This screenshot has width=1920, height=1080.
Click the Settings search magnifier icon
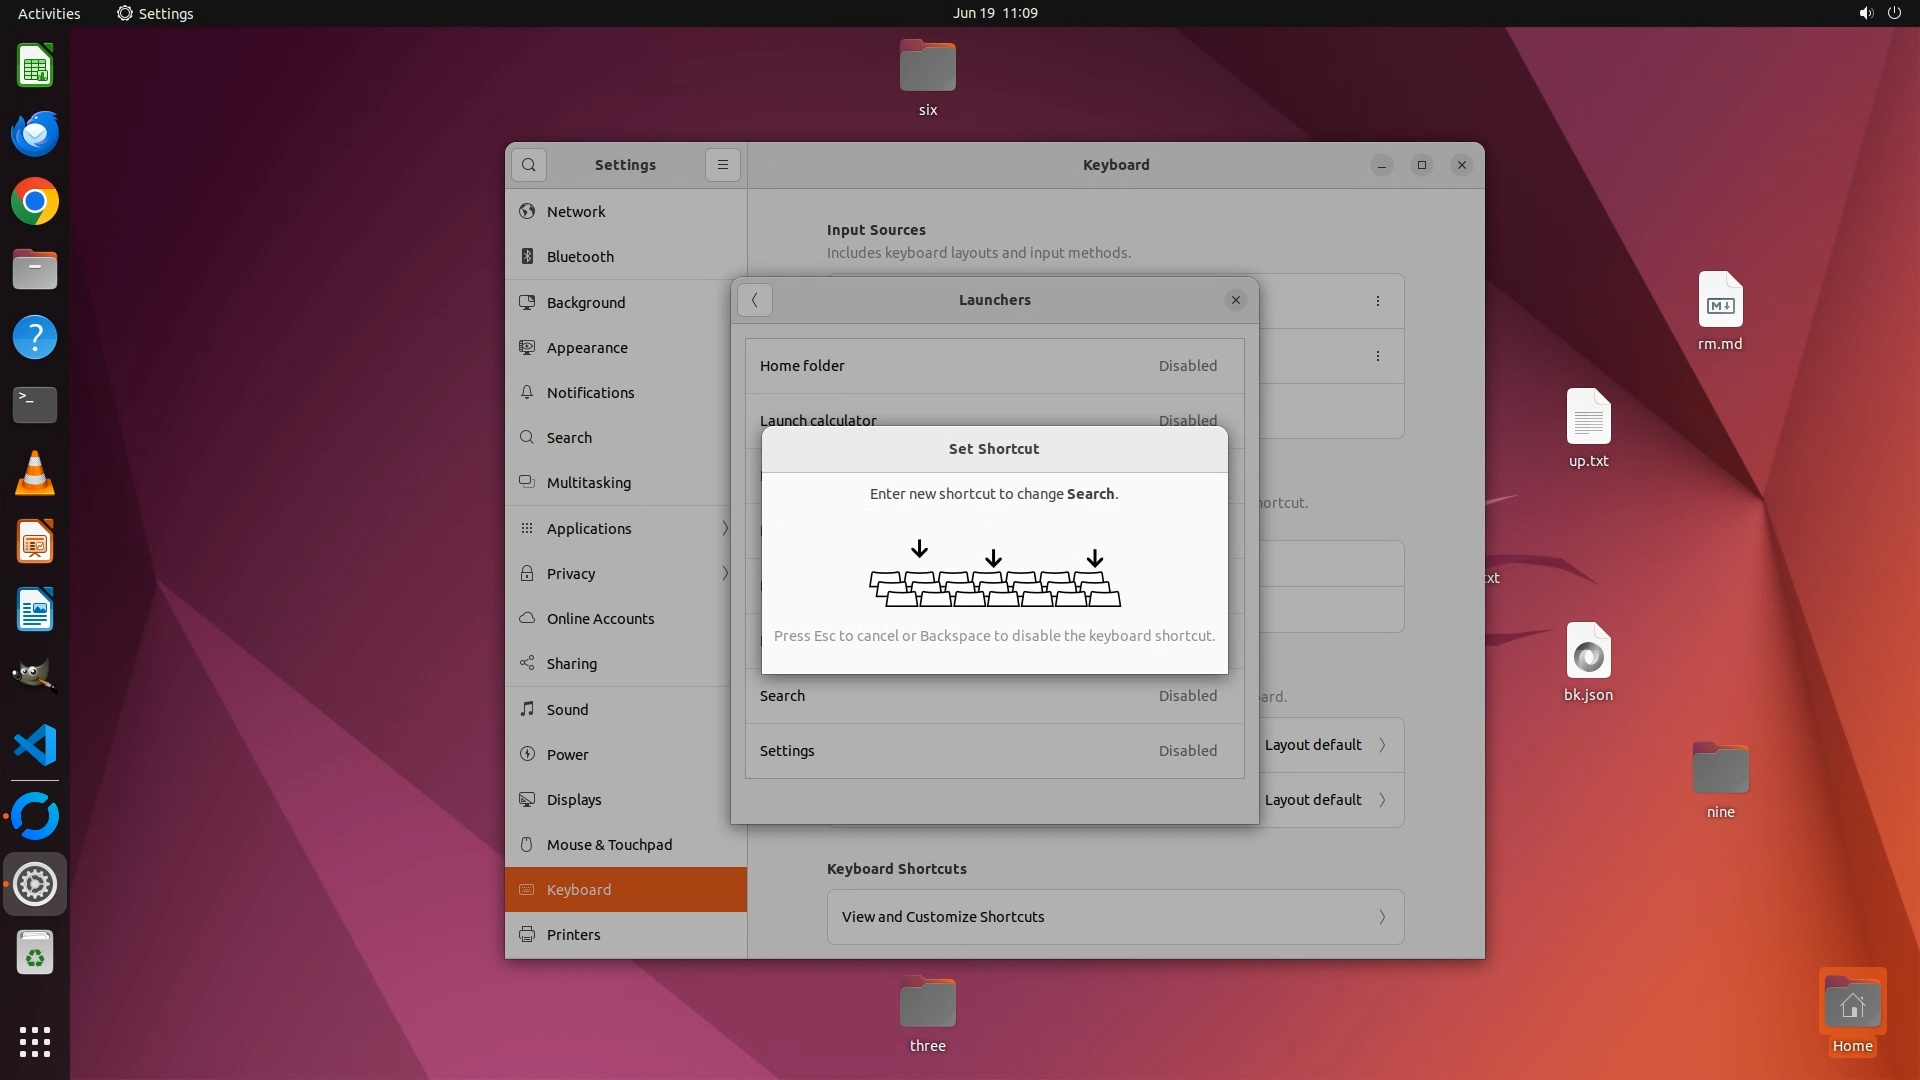click(x=529, y=165)
